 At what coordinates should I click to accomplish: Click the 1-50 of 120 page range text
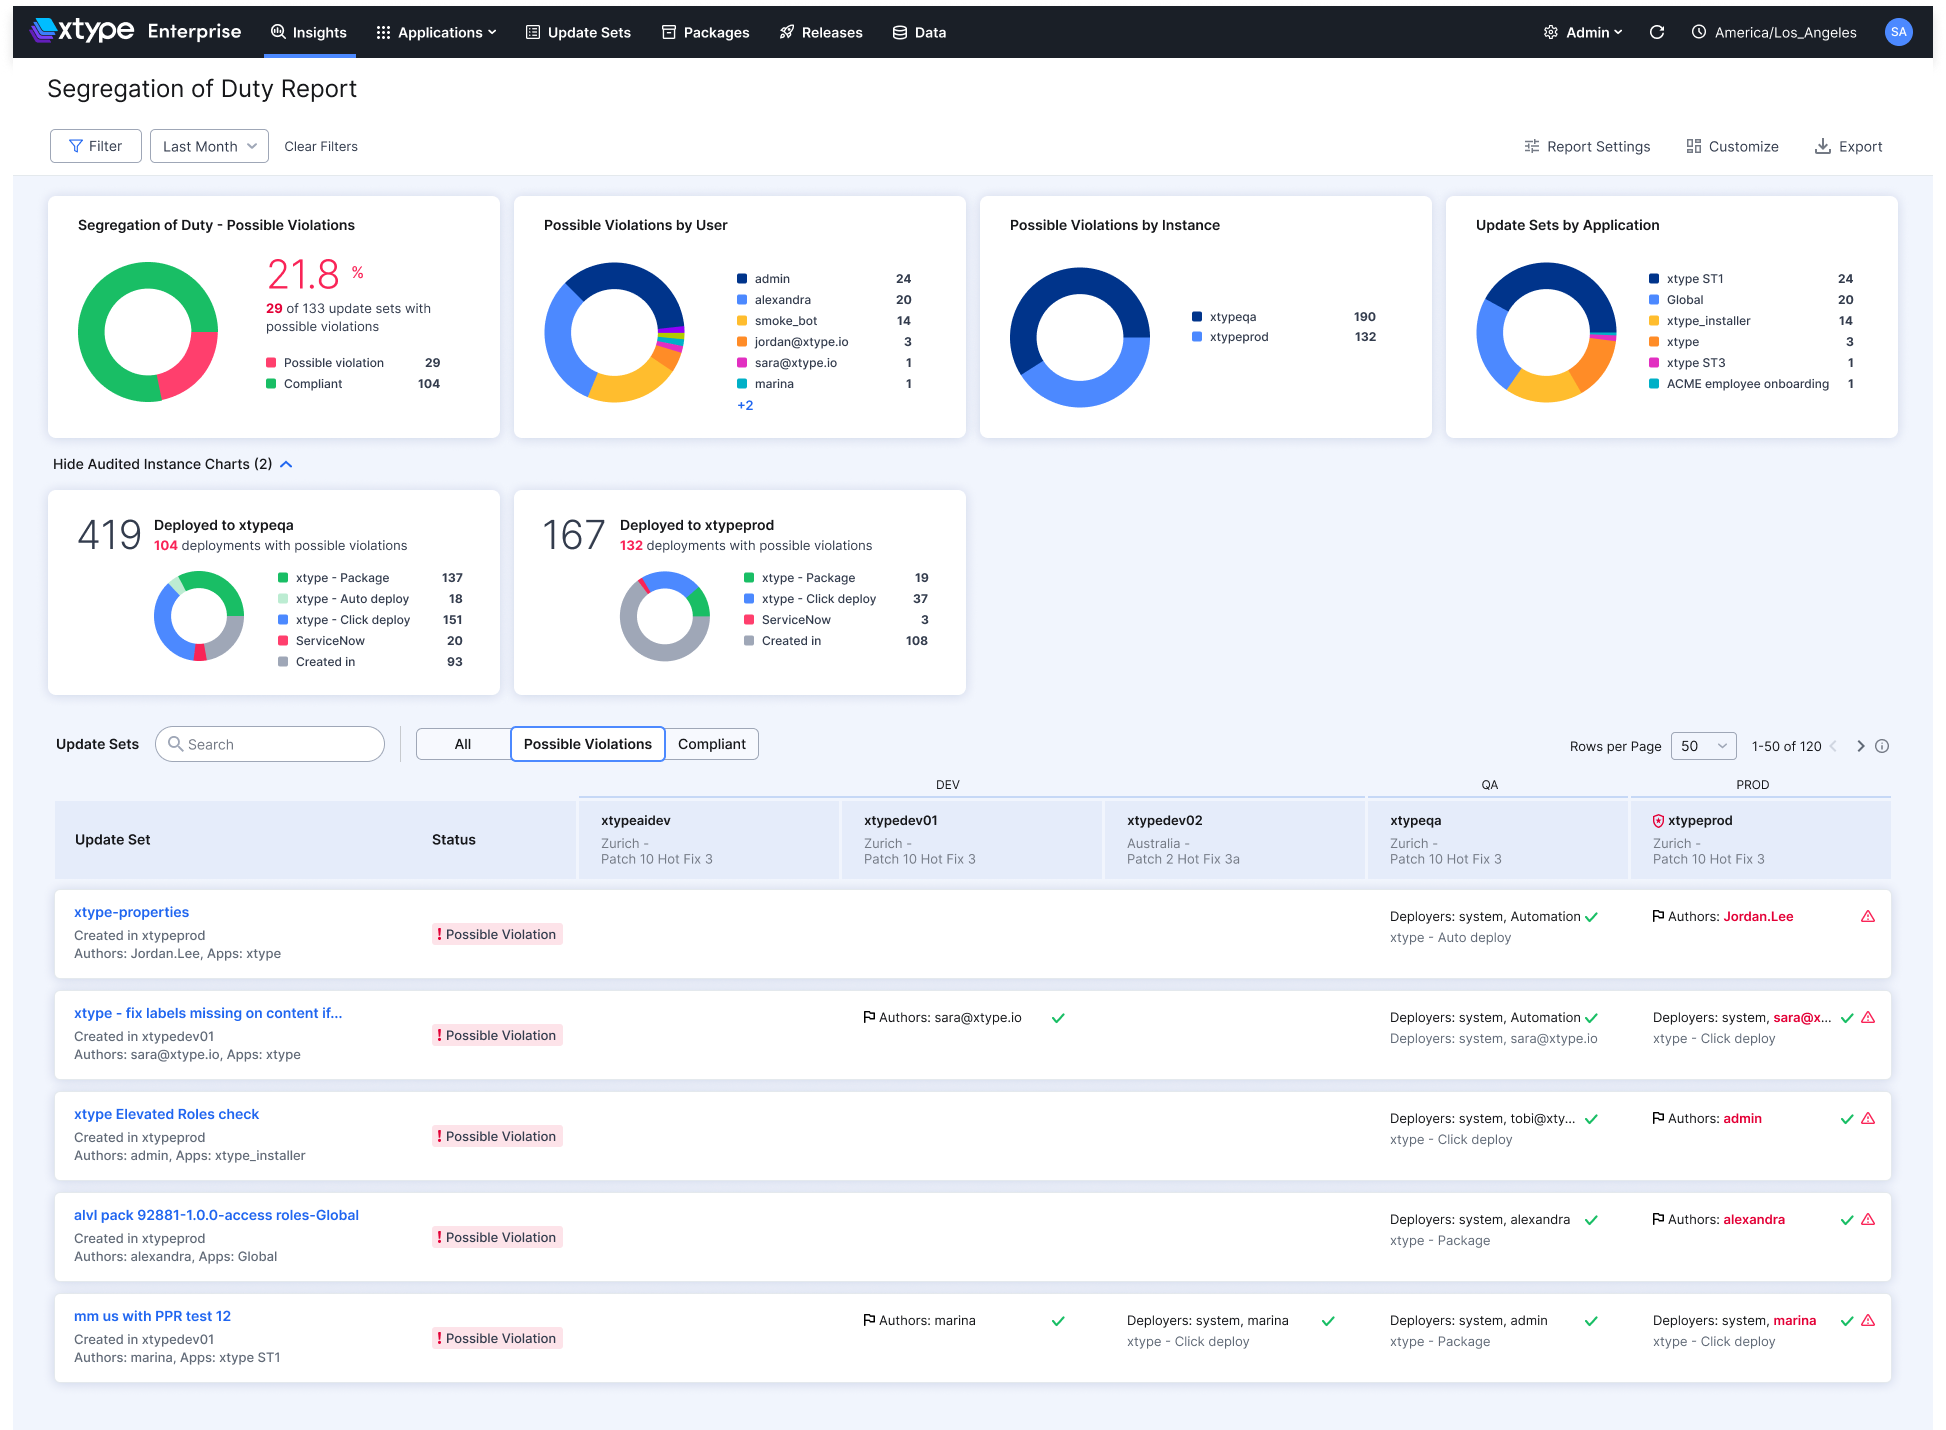(1786, 746)
